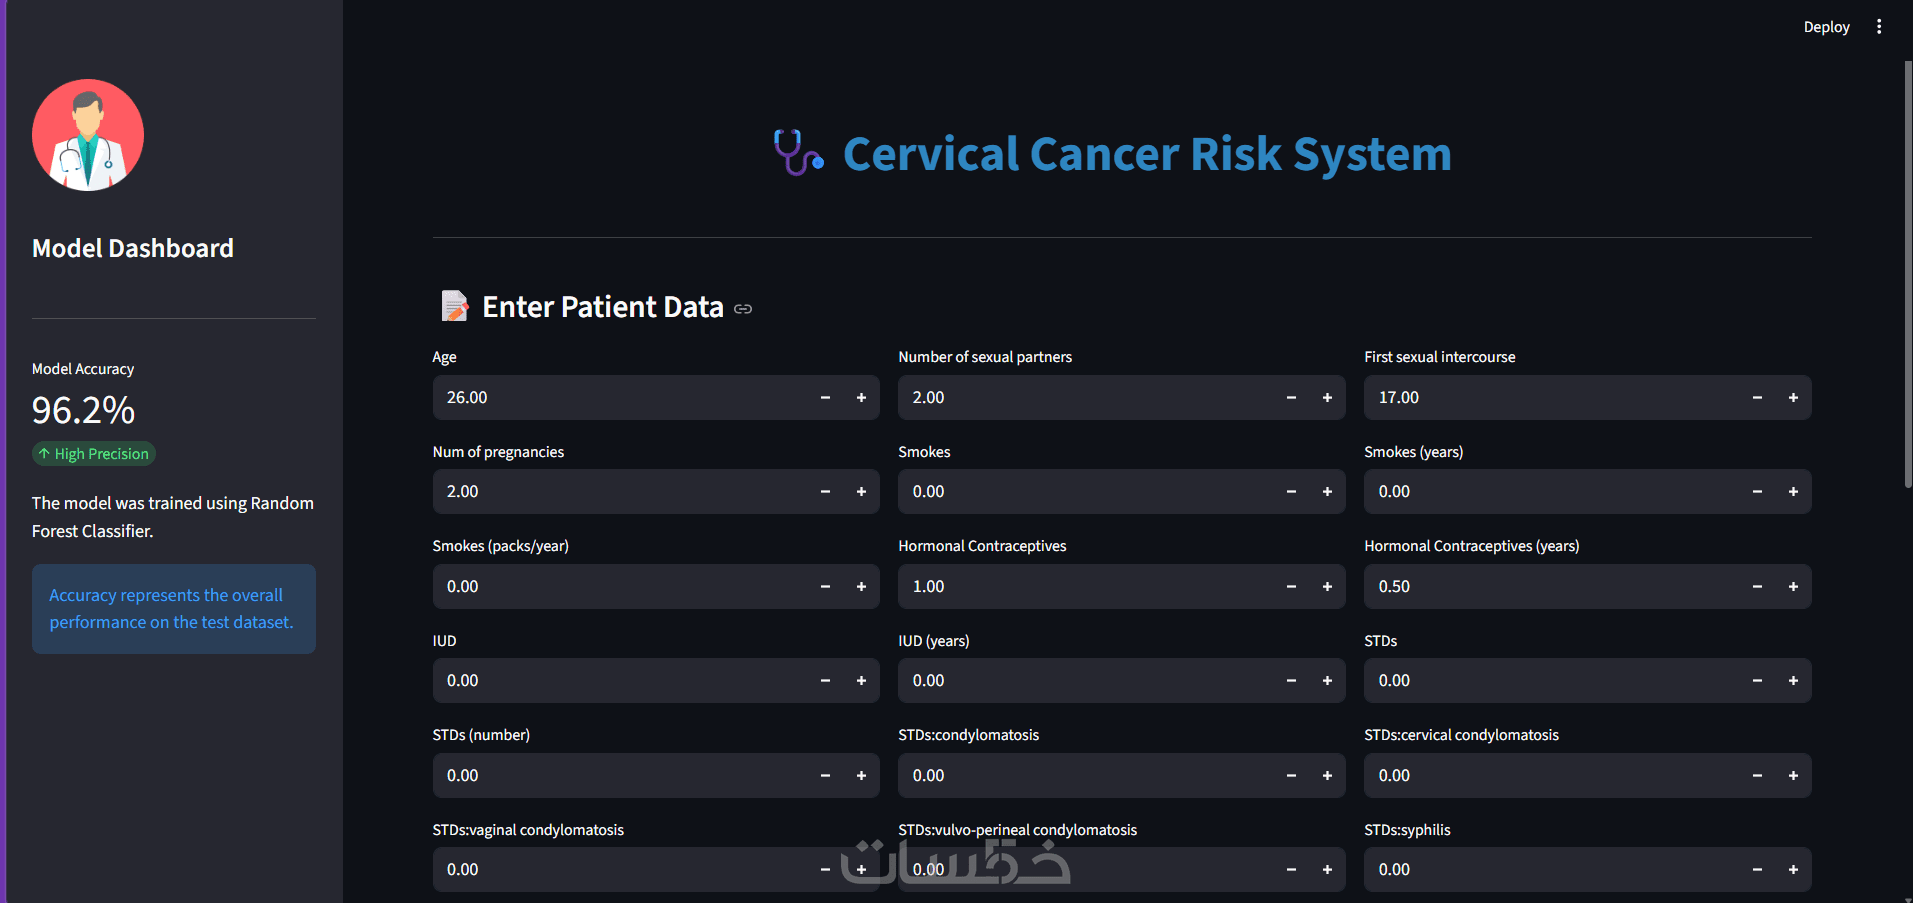1913x903 pixels.
Task: Click the plus icon for Age
Action: [x=861, y=398]
